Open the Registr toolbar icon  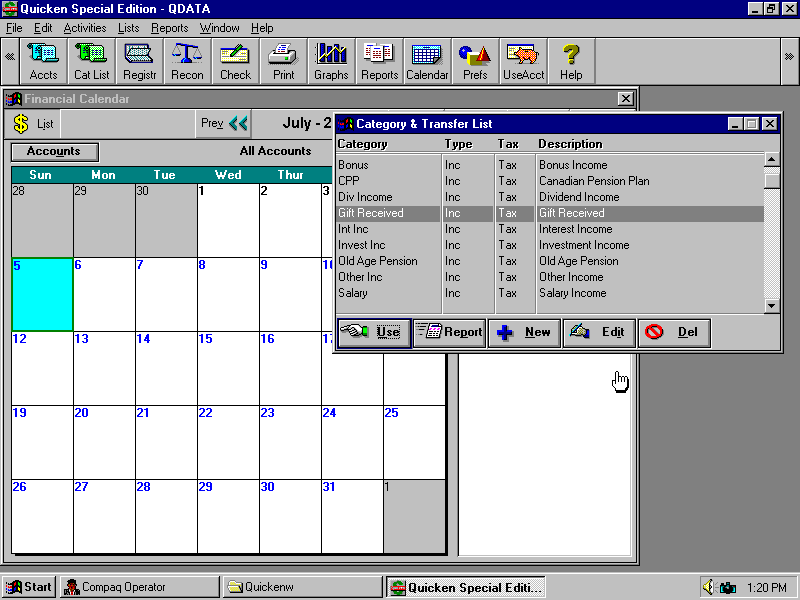tap(139, 61)
